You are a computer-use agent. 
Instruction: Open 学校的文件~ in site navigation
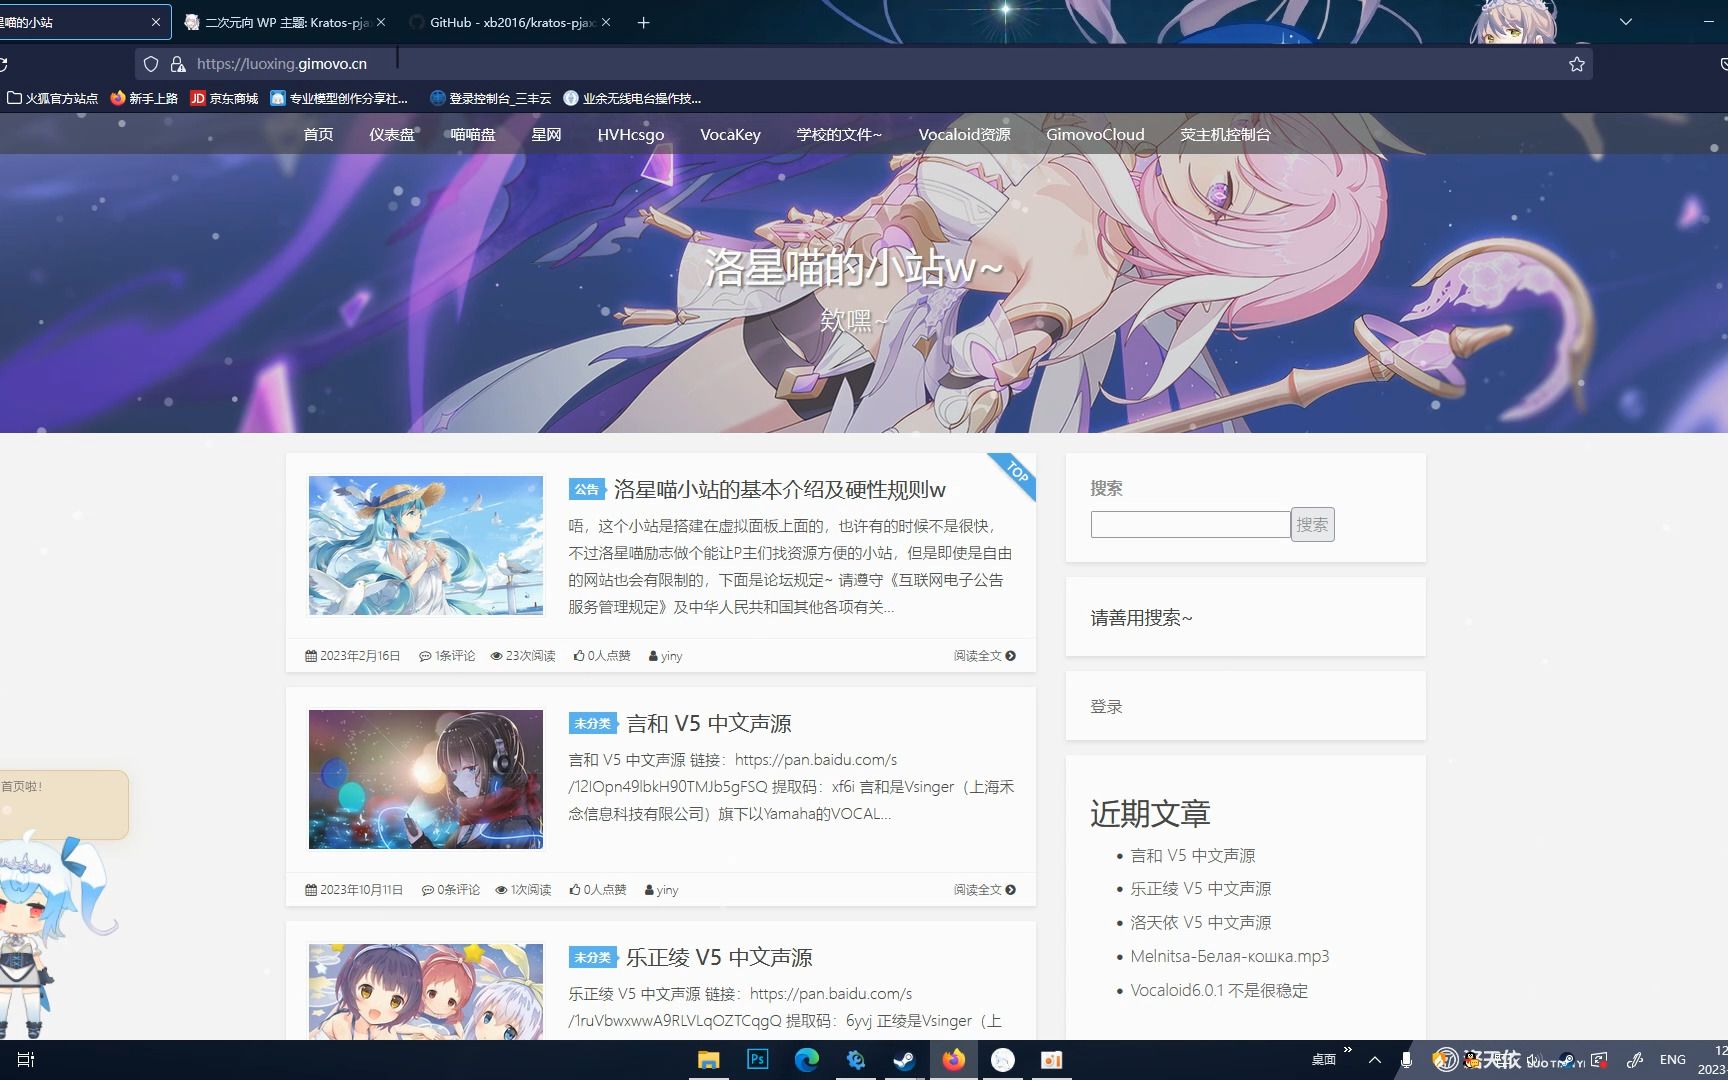(x=839, y=134)
